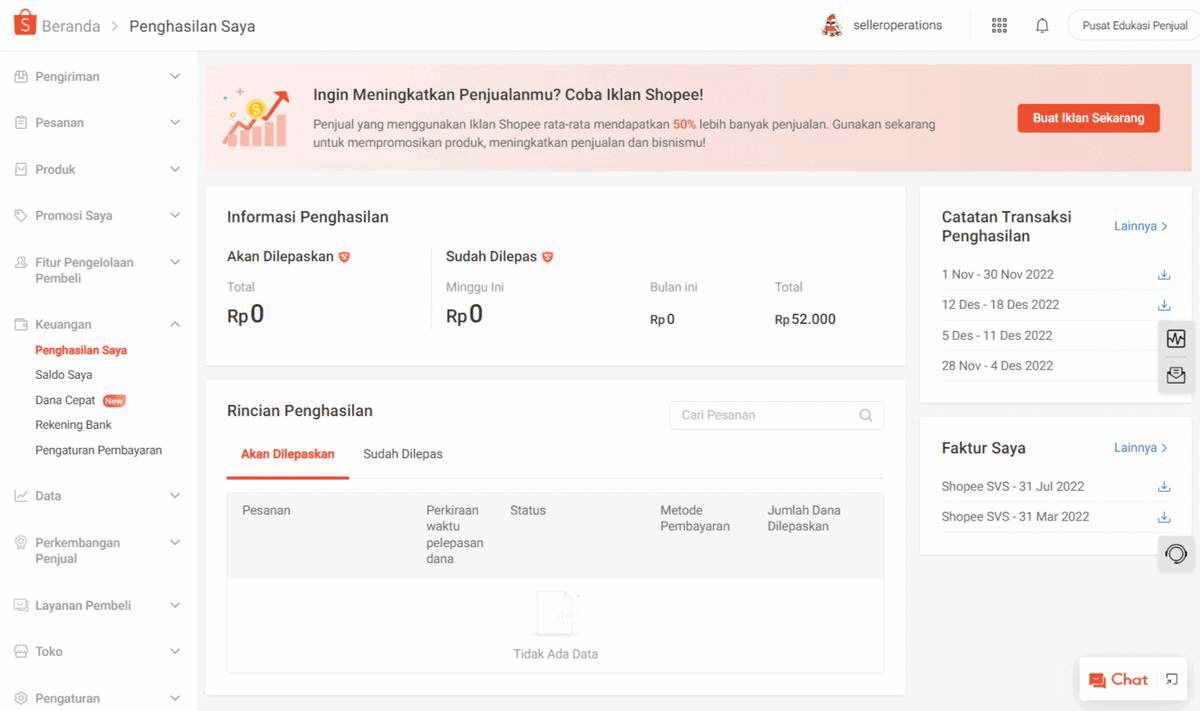This screenshot has width=1200, height=711.
Task: Expand the Pengiriman sidebar menu
Action: tap(98, 77)
